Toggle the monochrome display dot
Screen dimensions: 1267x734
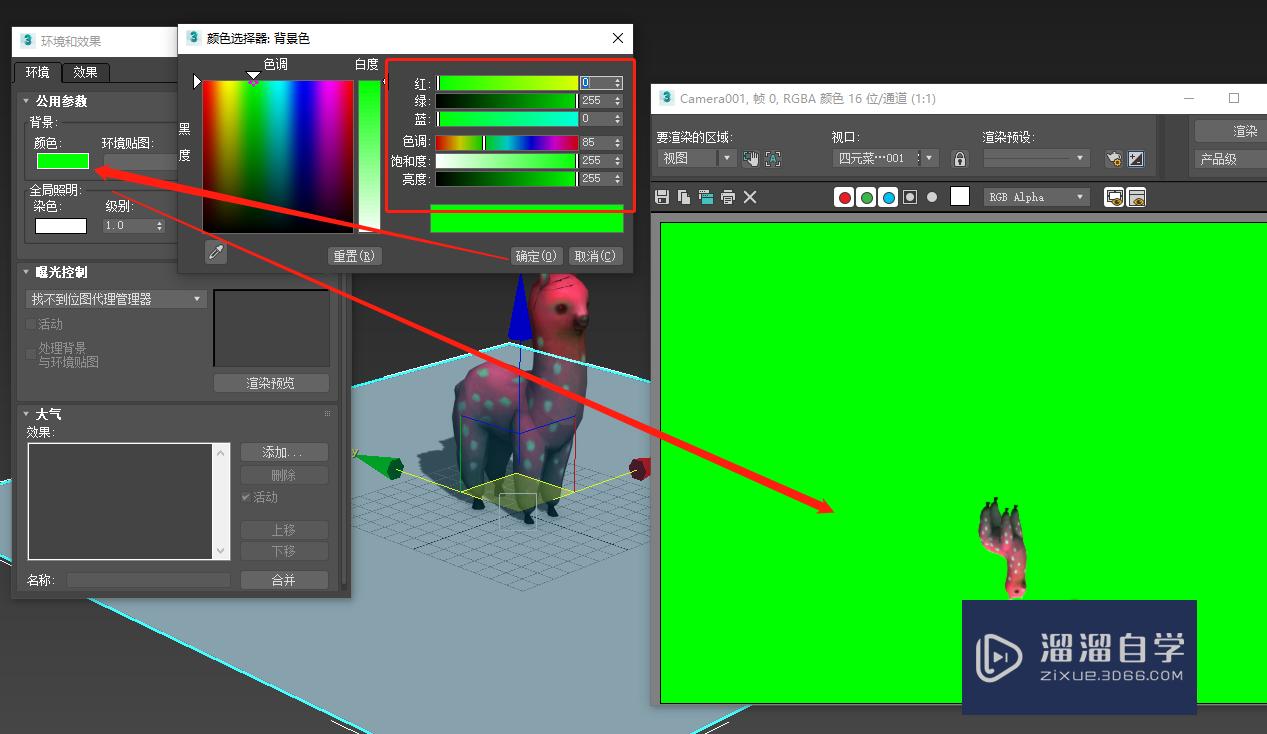932,197
